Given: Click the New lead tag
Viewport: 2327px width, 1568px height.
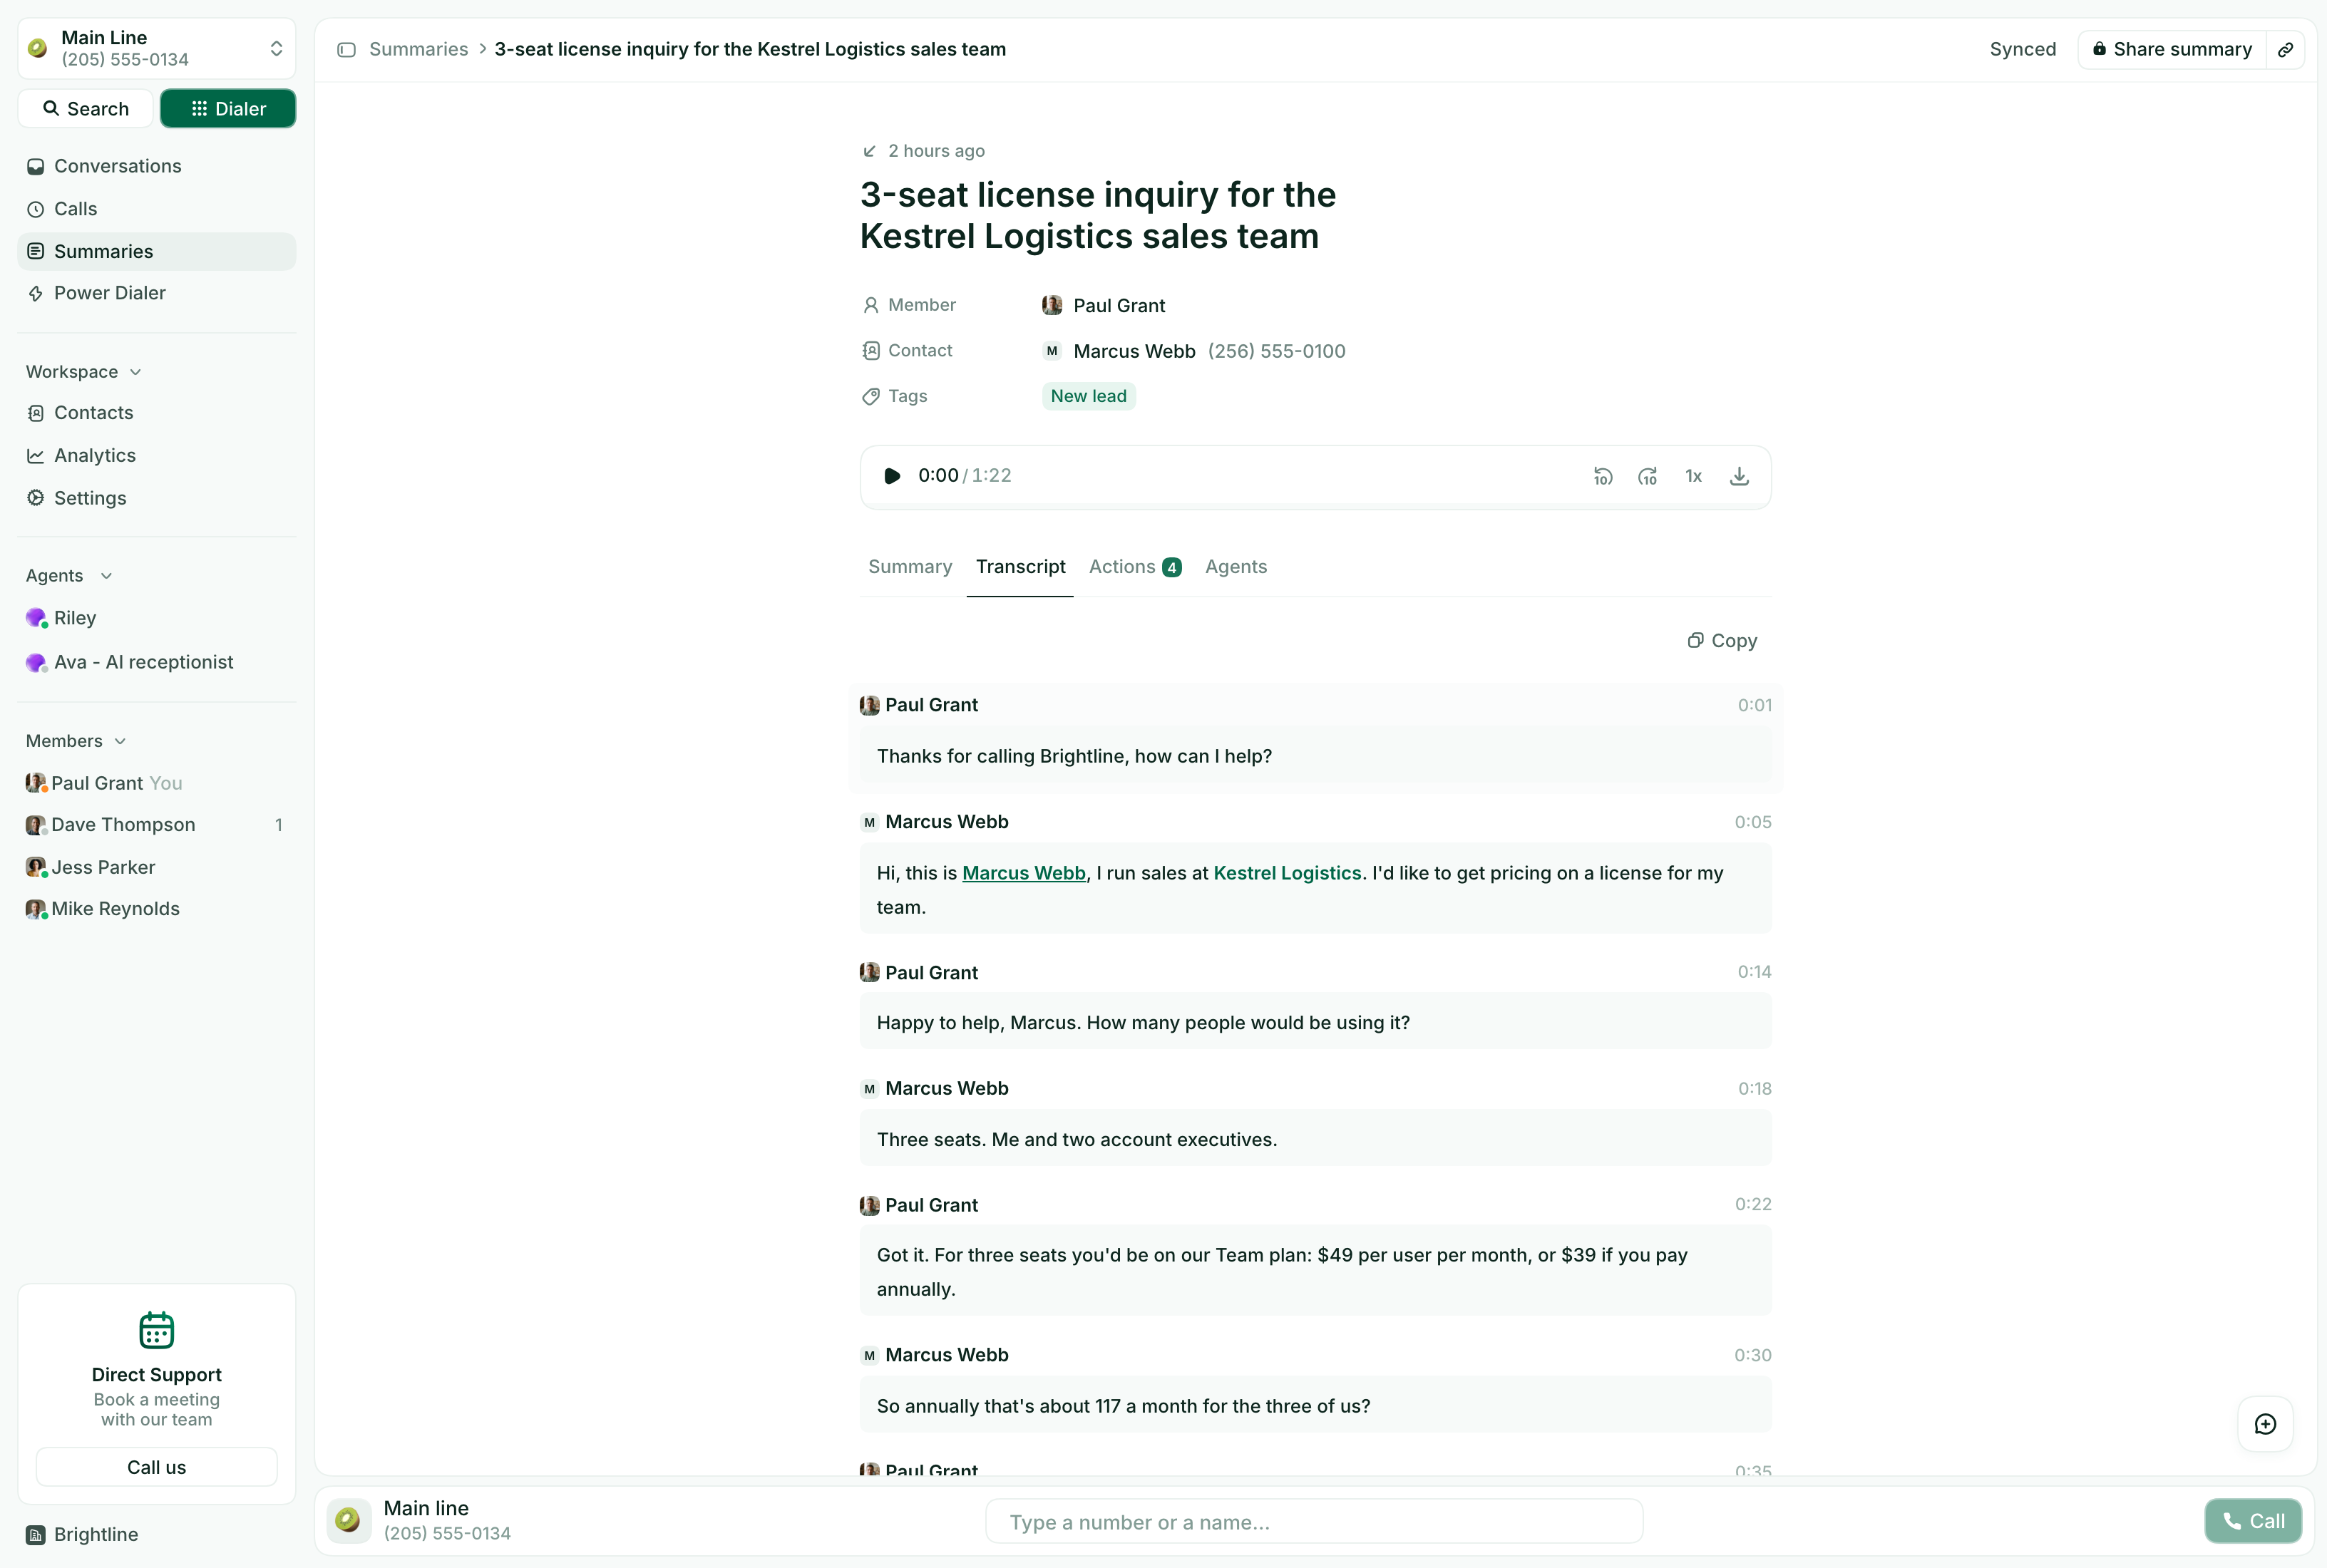Looking at the screenshot, I should 1088,396.
